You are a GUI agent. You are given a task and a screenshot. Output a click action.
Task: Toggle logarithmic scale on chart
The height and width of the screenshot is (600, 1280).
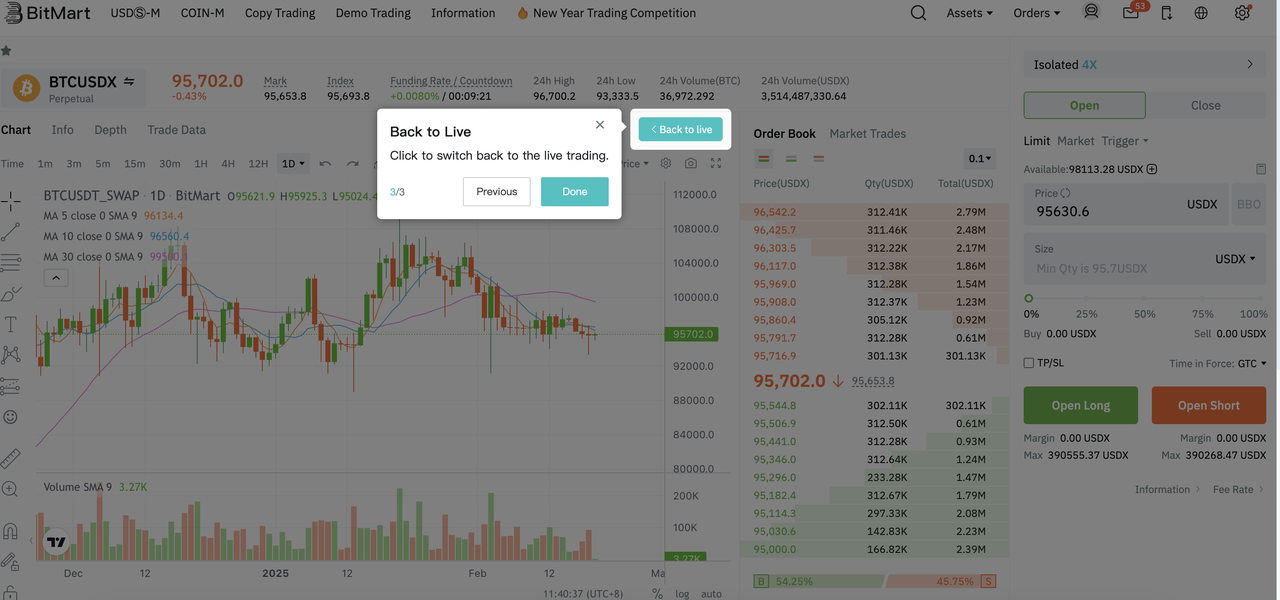pos(681,593)
